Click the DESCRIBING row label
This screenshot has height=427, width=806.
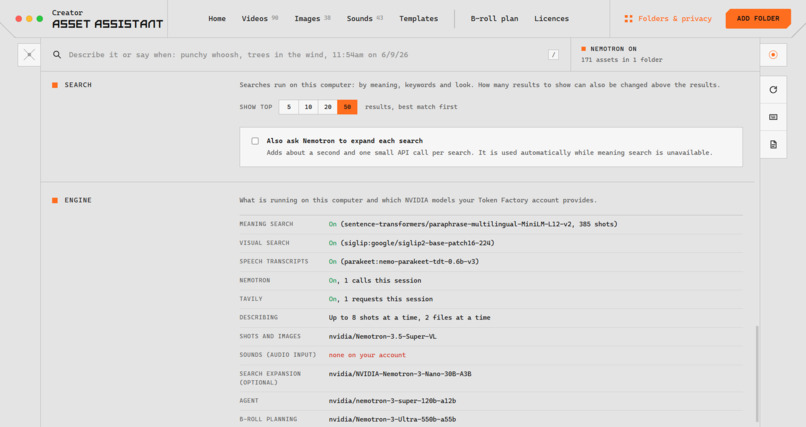[x=258, y=318]
